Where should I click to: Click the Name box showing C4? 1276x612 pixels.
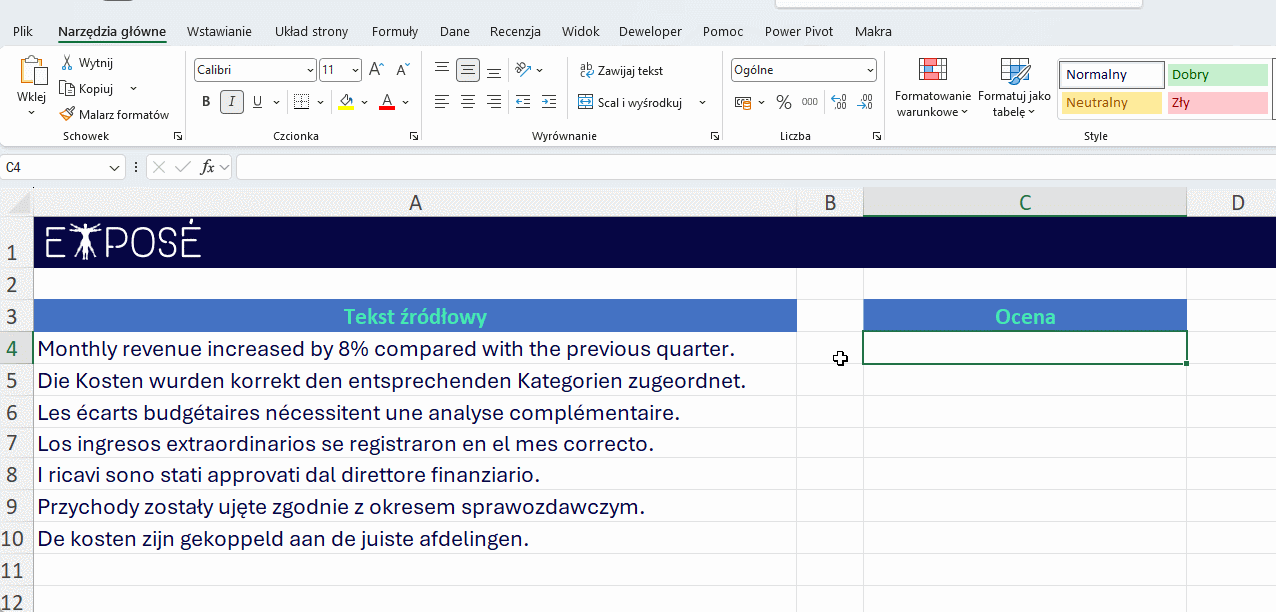pos(55,167)
